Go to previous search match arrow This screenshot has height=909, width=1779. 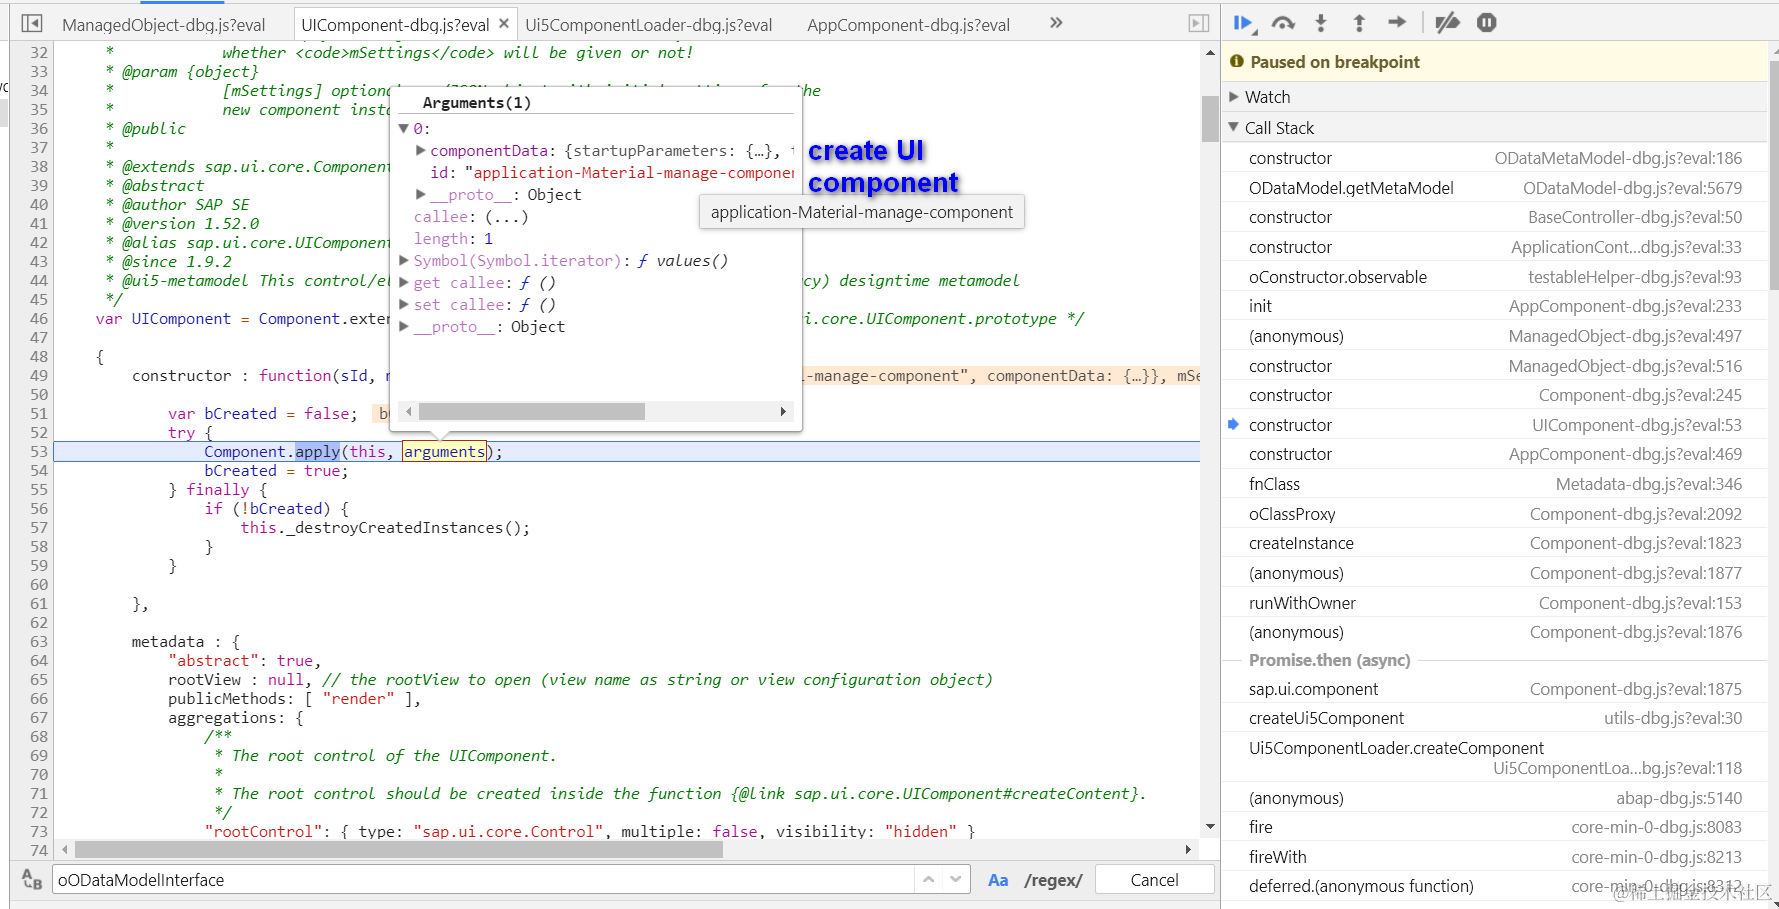[x=929, y=880]
